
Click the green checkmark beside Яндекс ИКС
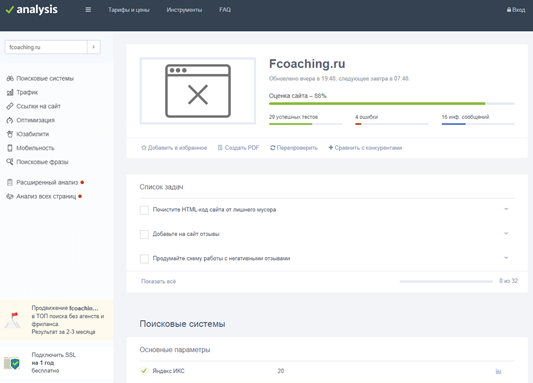pyautogui.click(x=144, y=371)
